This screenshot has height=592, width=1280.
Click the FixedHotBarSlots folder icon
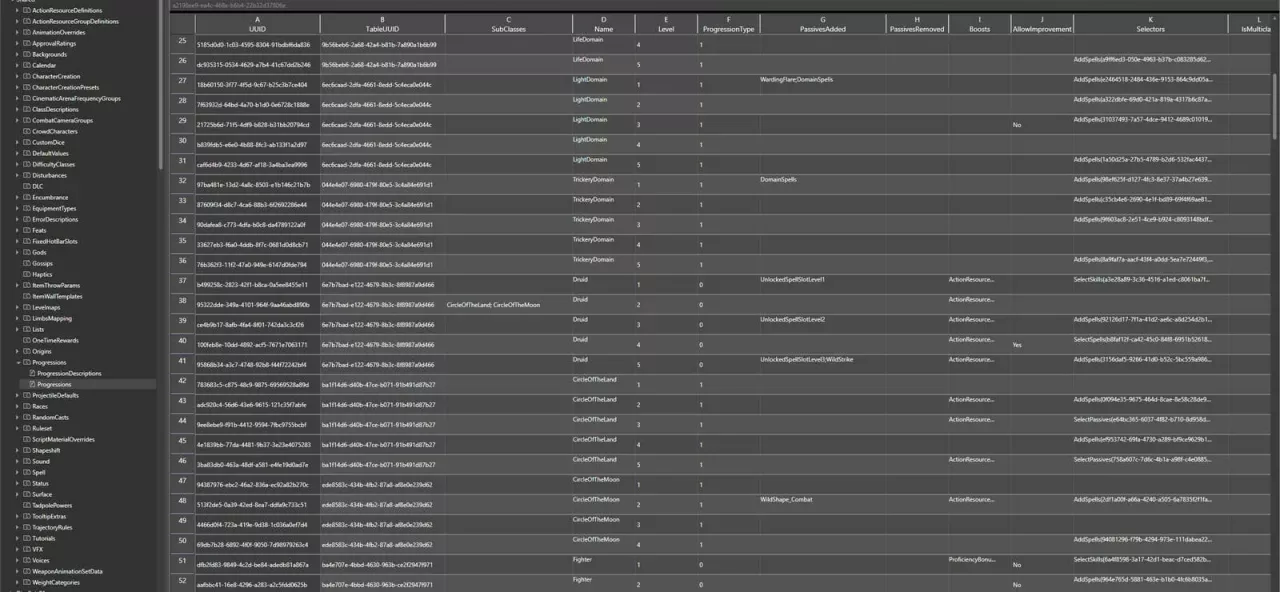(x=27, y=241)
